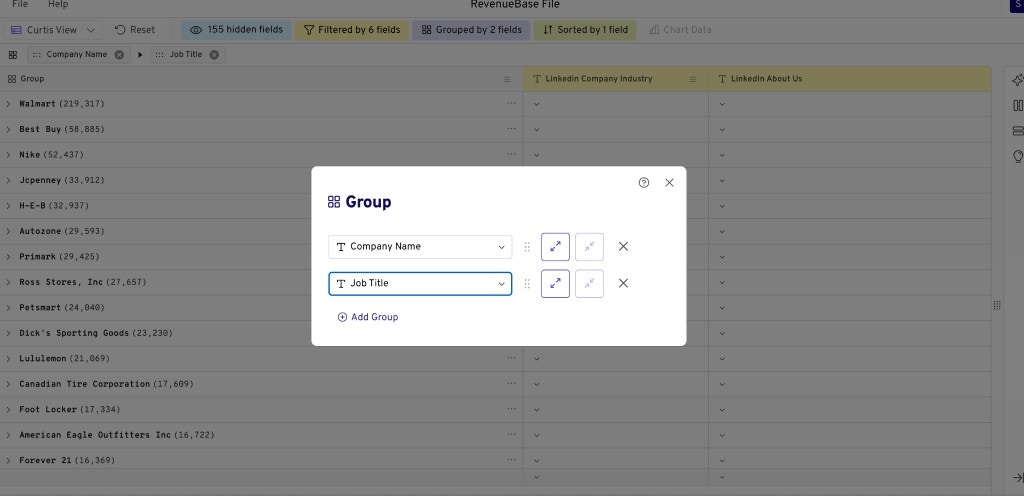Expand the Dick's Sporting Goods group row
This screenshot has width=1024, height=496.
[8, 333]
